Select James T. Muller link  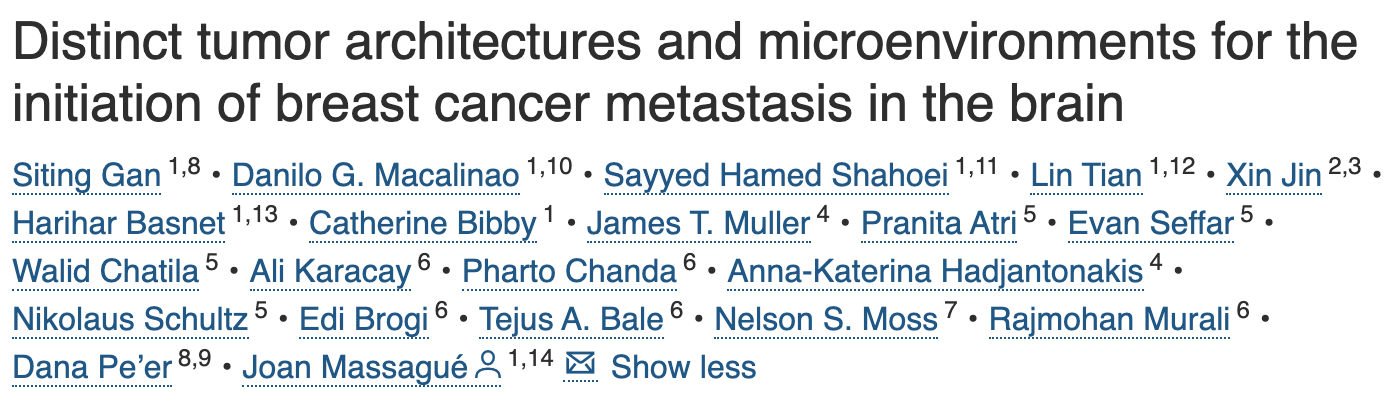point(698,223)
